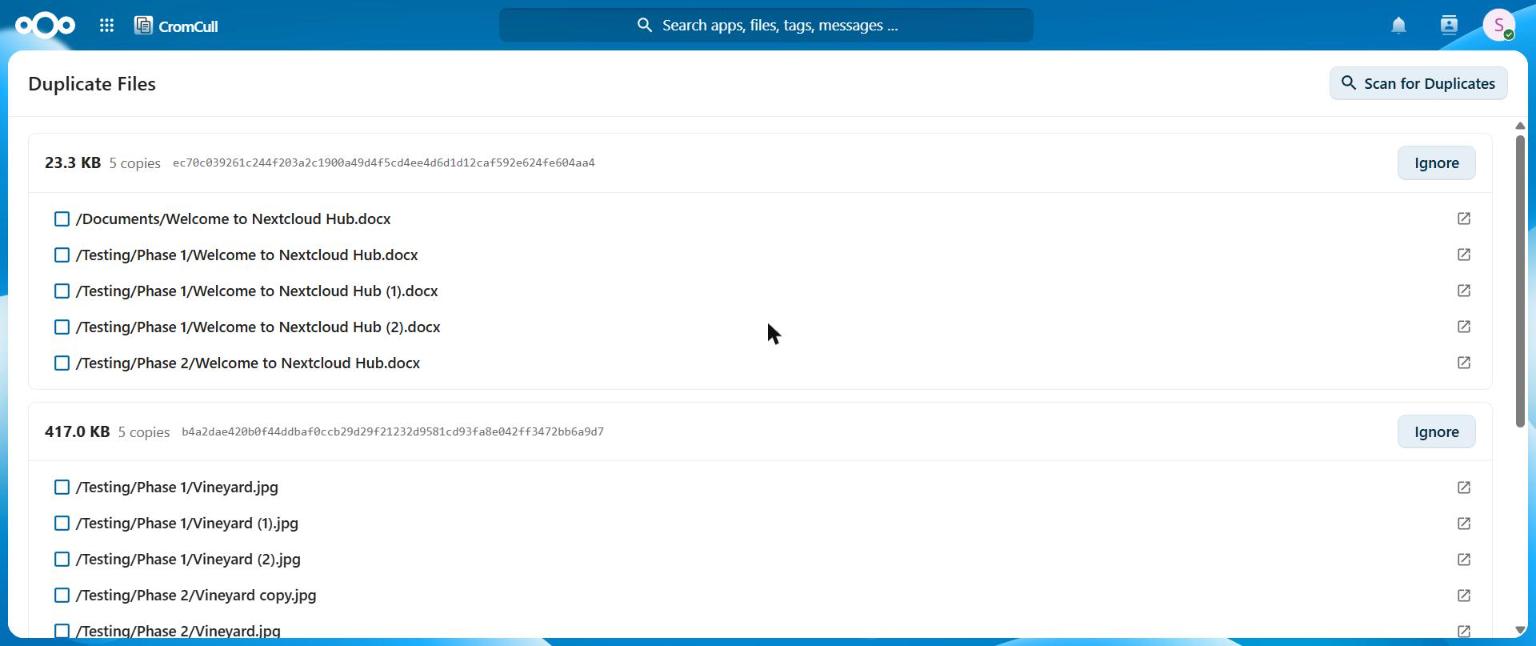Open Welcome to Nextcloud Hub (1).docx link icon

1464,290
